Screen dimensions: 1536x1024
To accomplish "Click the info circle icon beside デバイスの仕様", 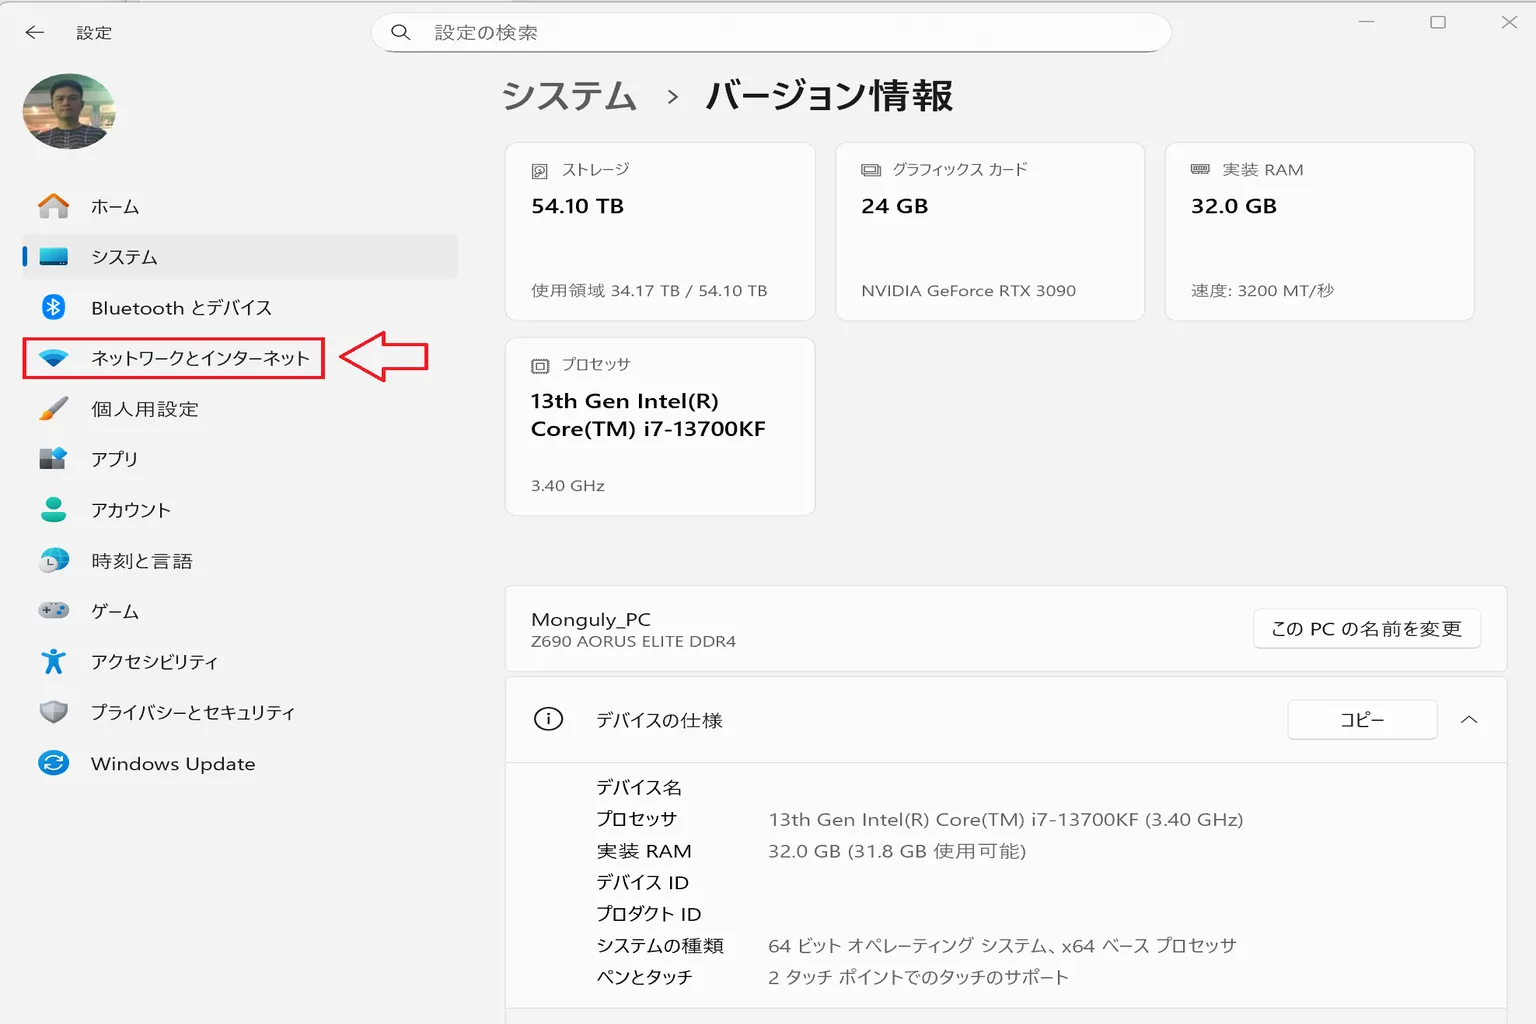I will pos(548,719).
